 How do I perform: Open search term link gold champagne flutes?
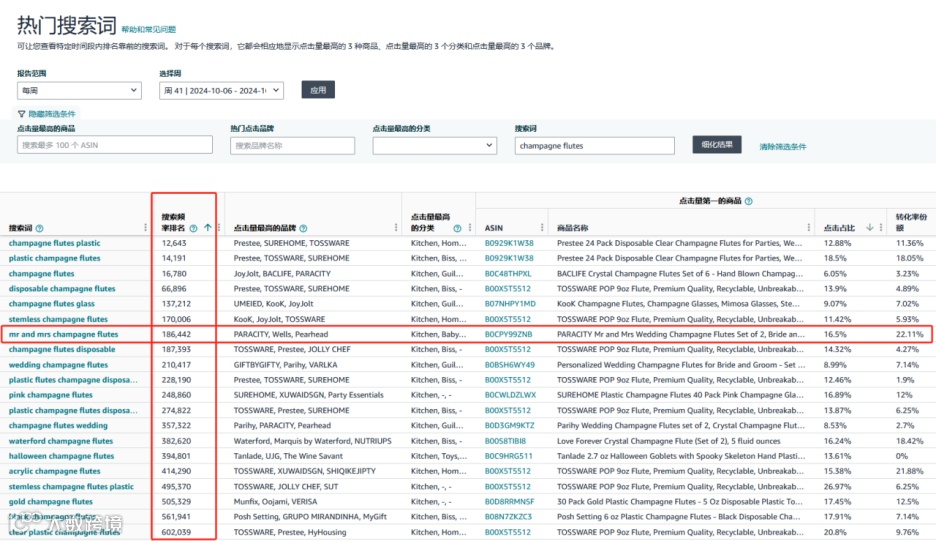[x=51, y=502]
